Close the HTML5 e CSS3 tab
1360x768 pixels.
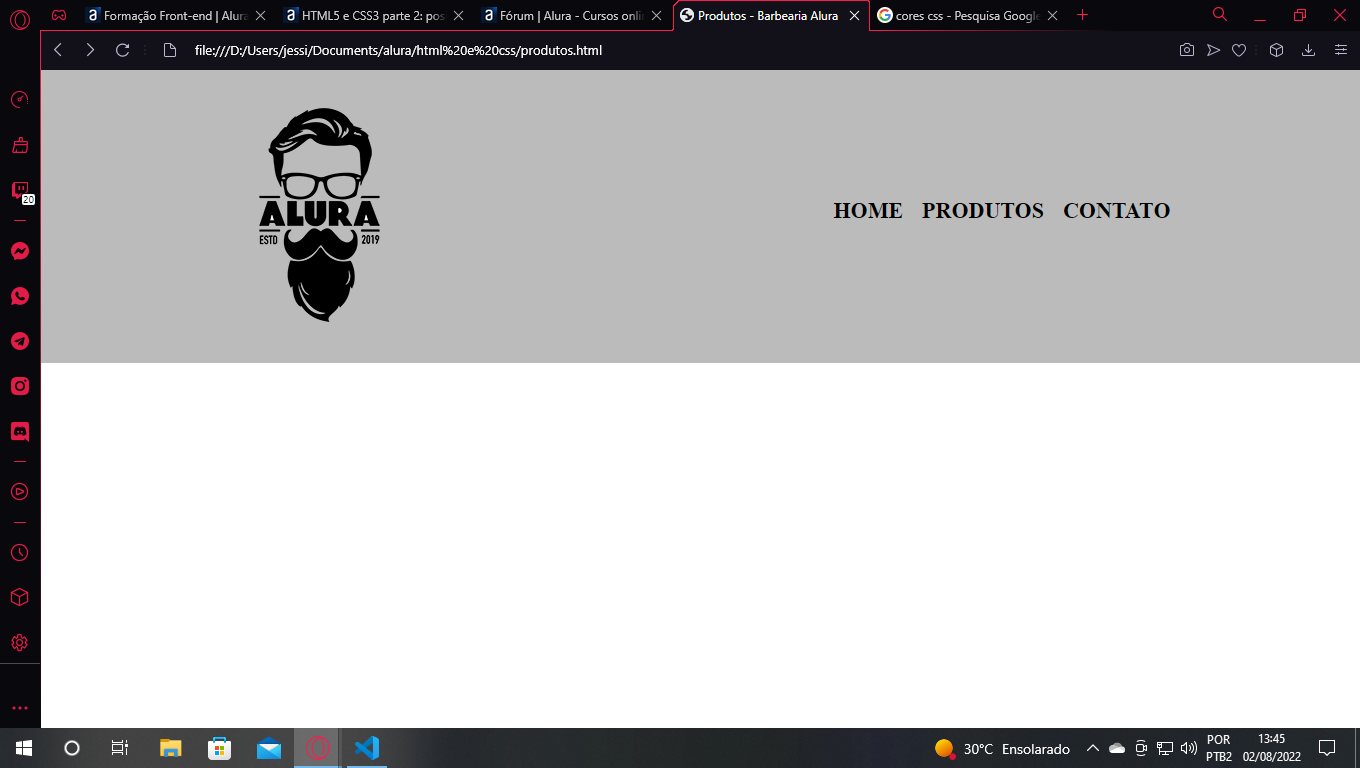coord(458,16)
